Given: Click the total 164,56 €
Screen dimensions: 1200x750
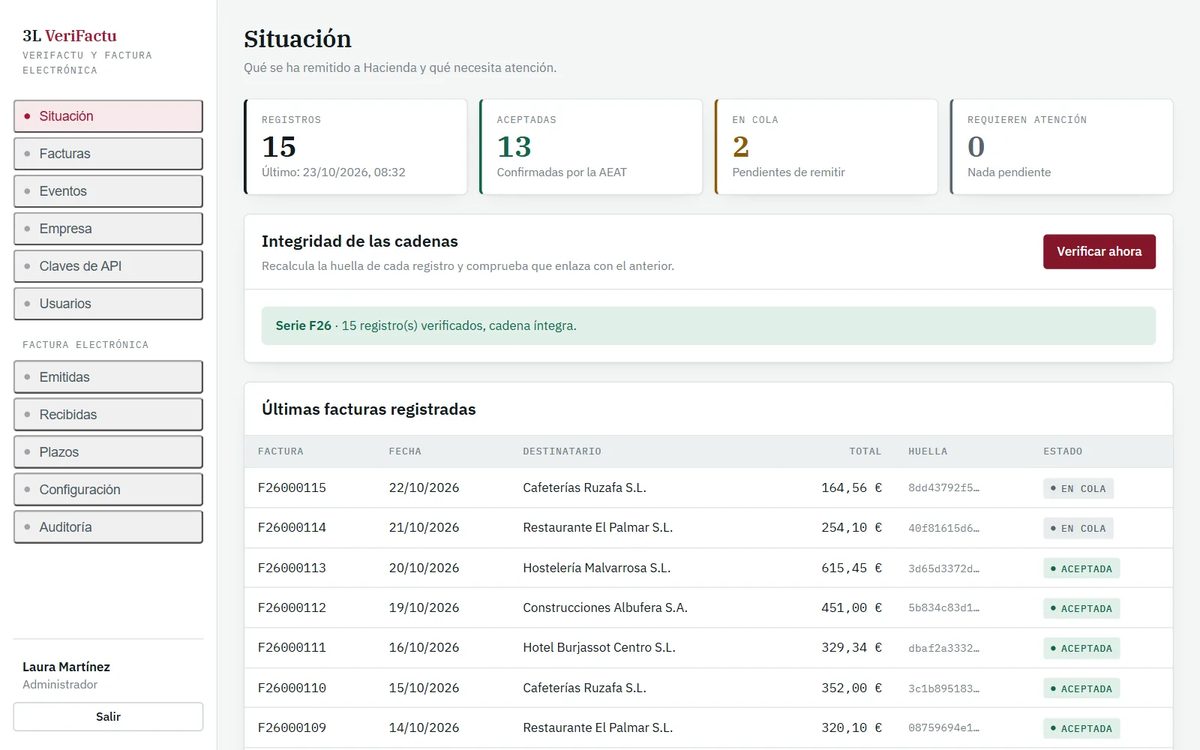Looking at the screenshot, I should [851, 488].
